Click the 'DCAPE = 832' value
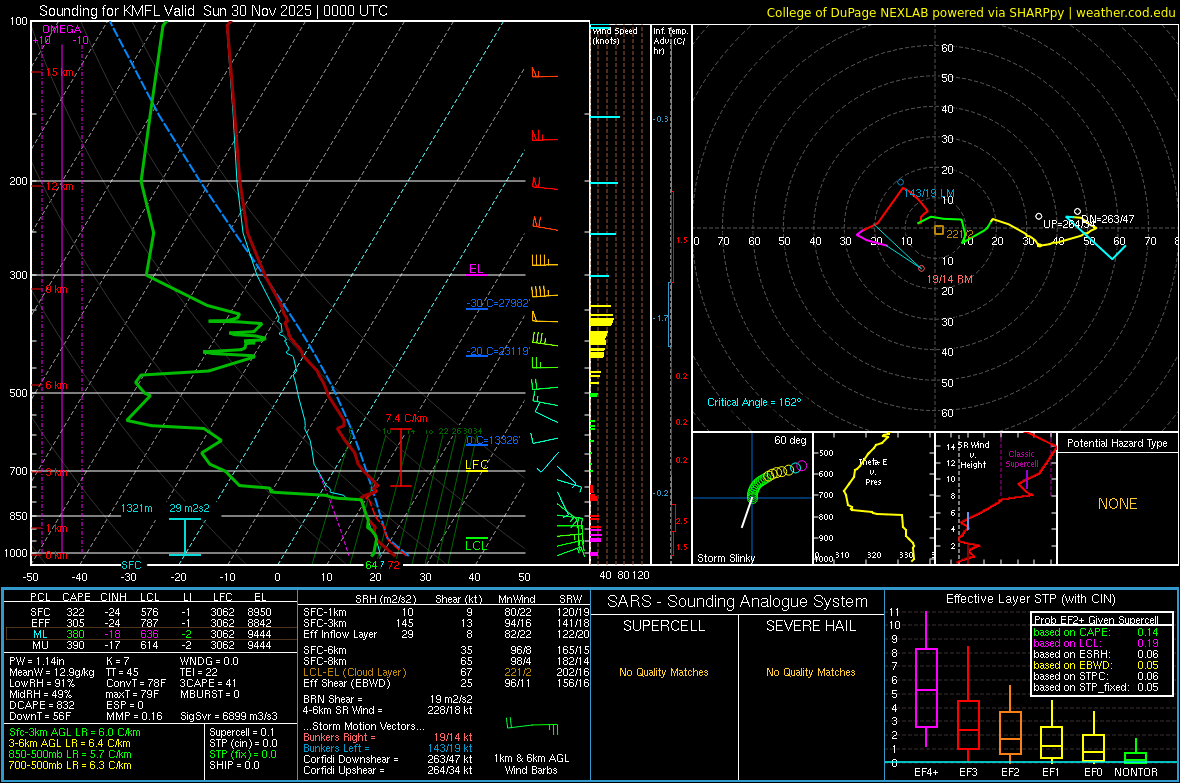 coord(41,705)
